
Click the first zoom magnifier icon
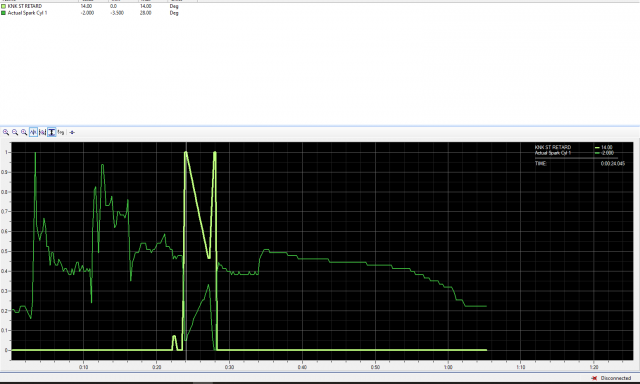[6, 132]
